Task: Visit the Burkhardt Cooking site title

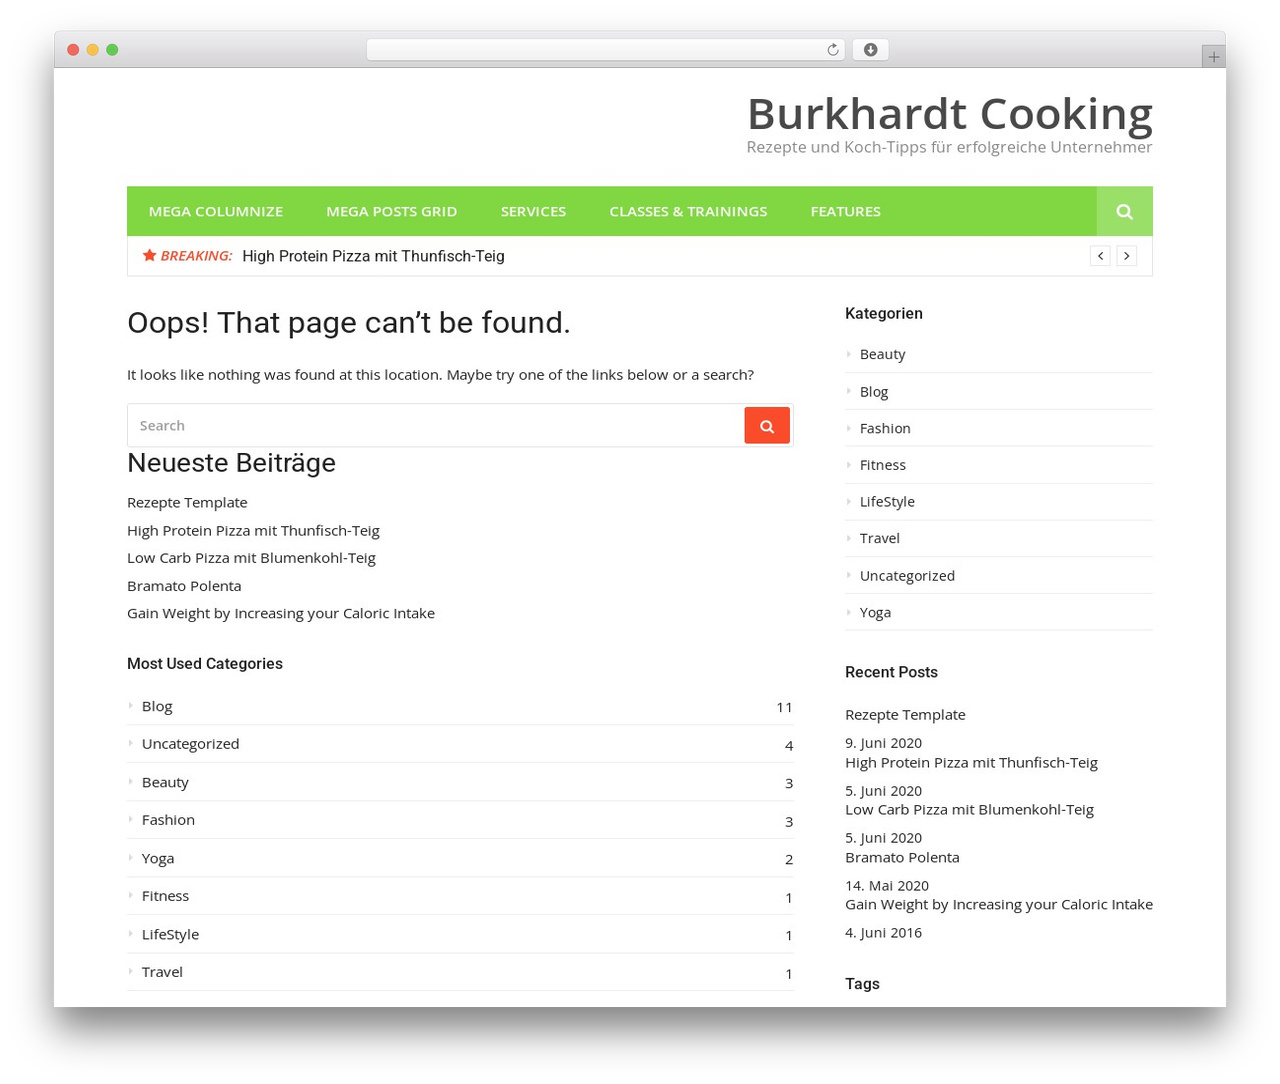Action: point(949,114)
